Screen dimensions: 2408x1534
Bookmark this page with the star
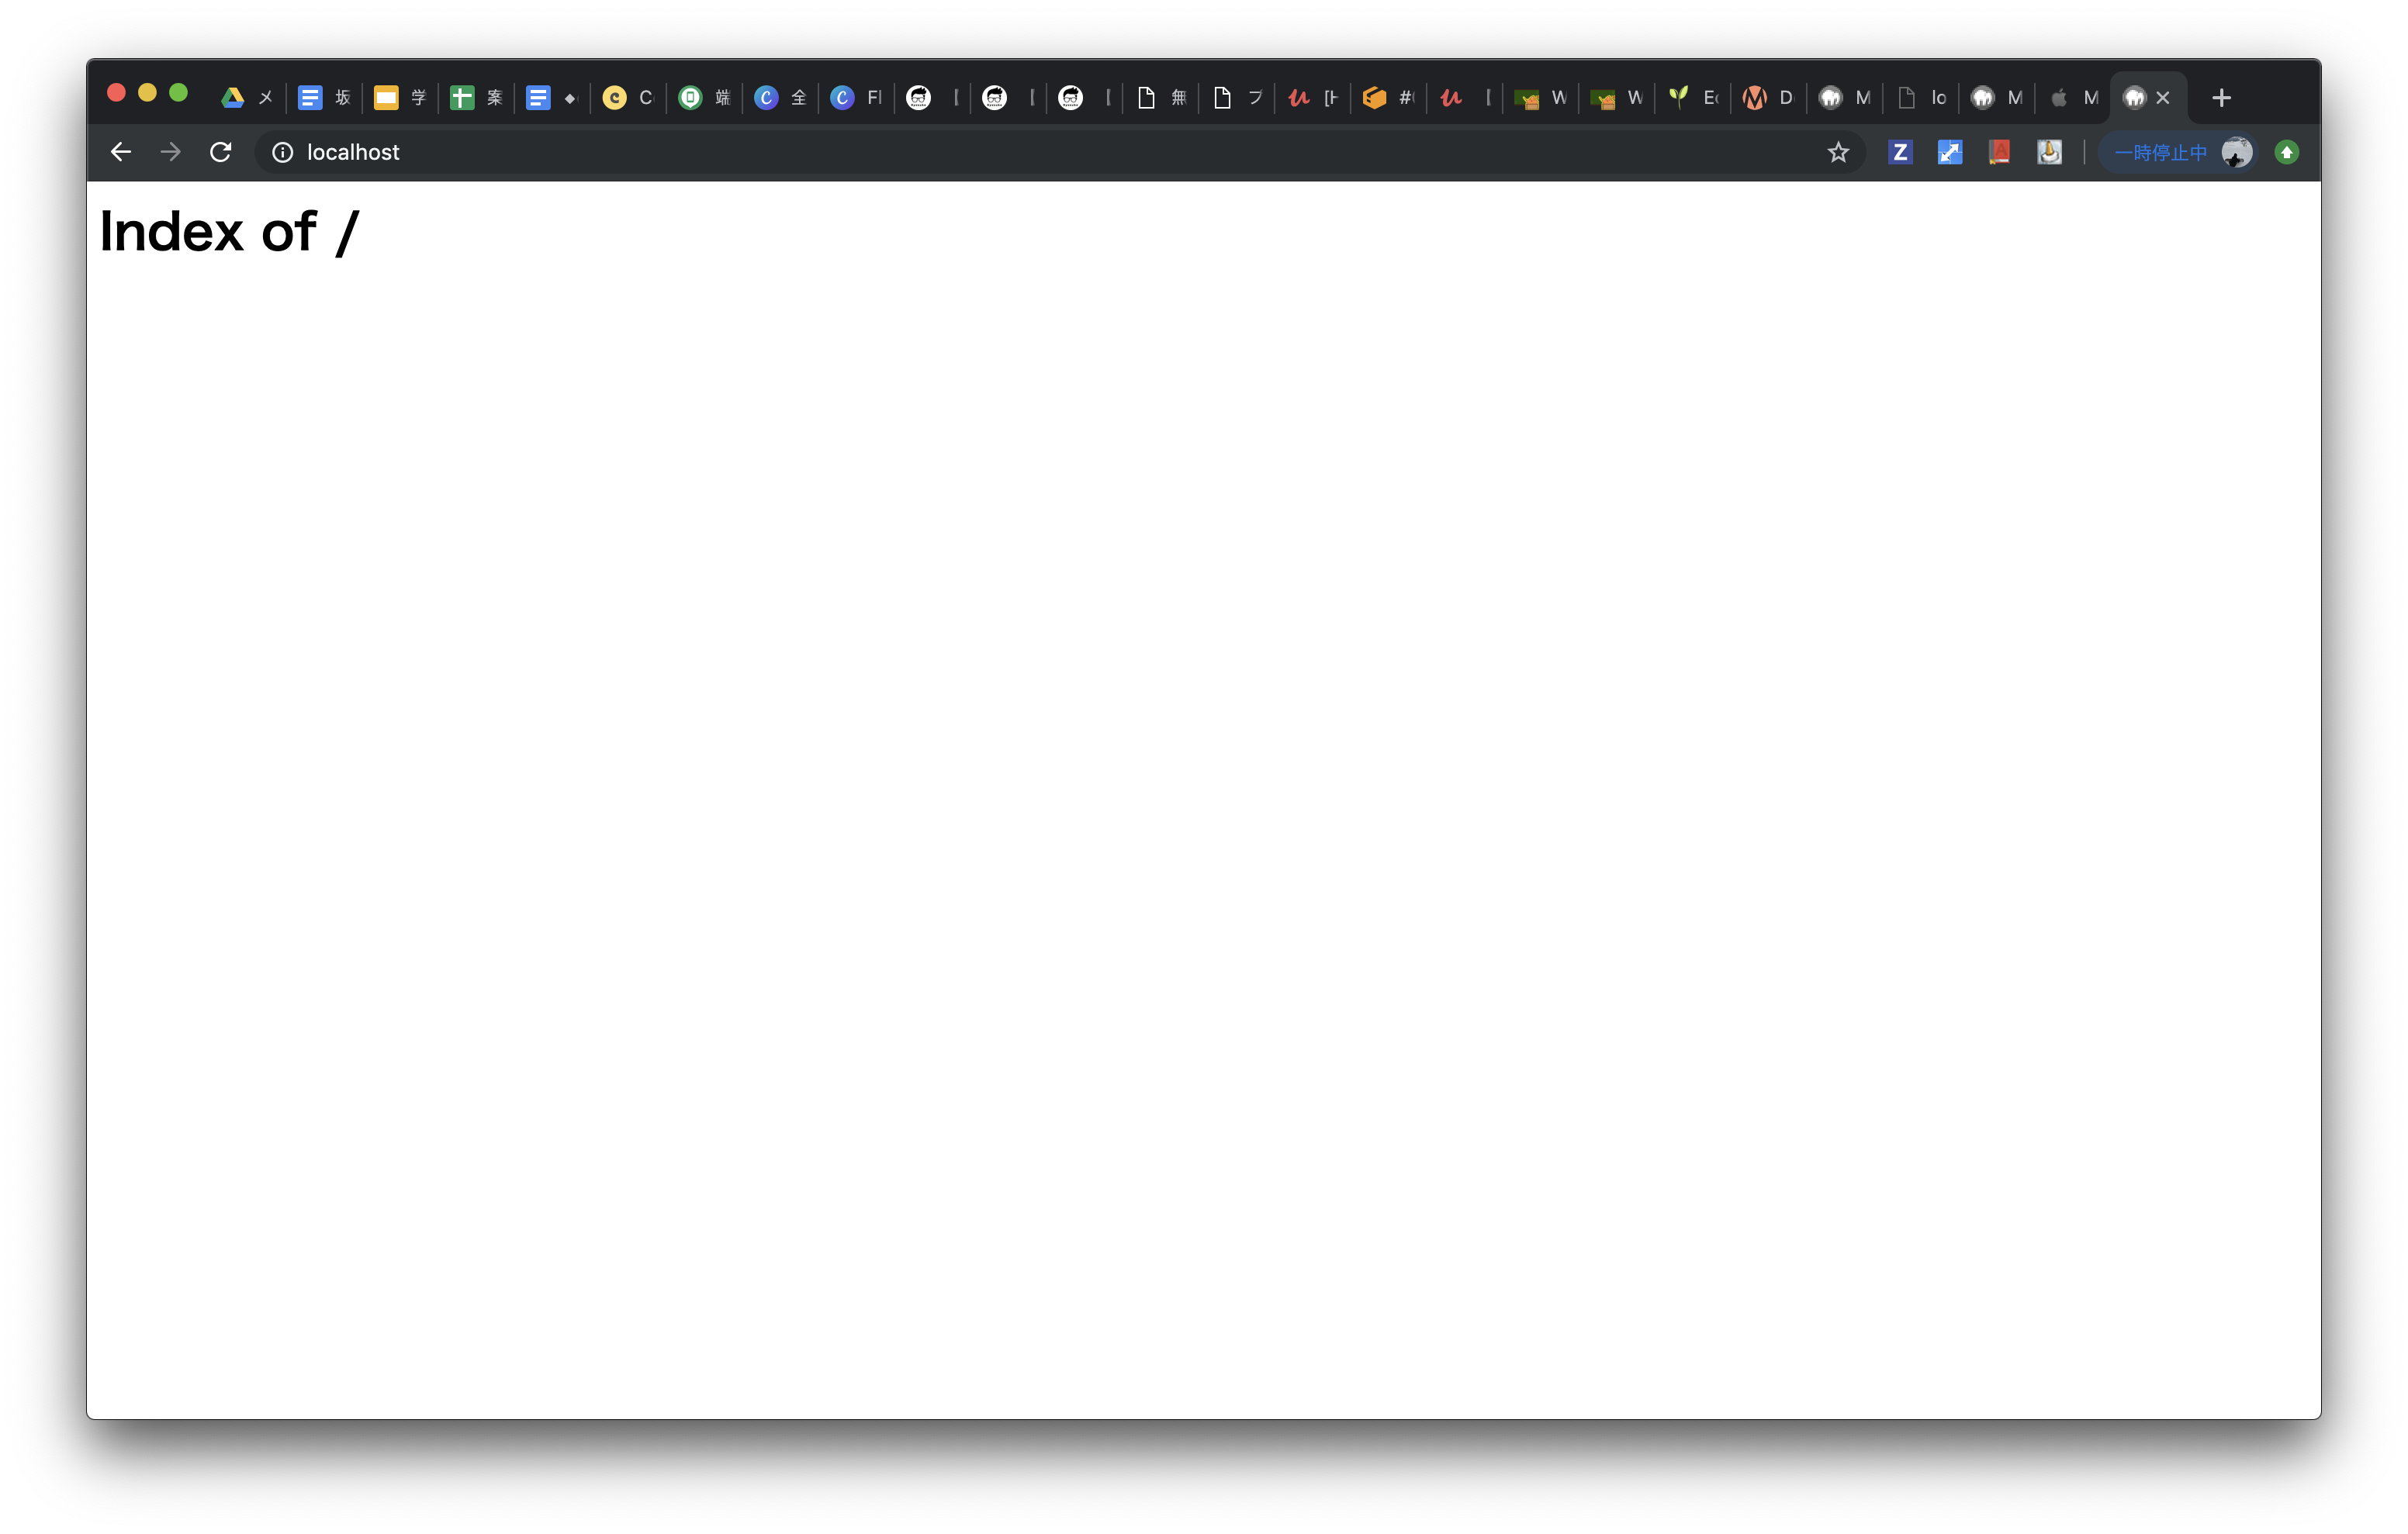1839,152
